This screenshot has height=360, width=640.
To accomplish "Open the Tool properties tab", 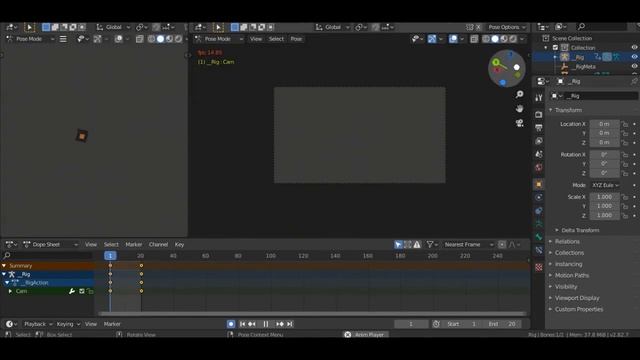I will [539, 98].
